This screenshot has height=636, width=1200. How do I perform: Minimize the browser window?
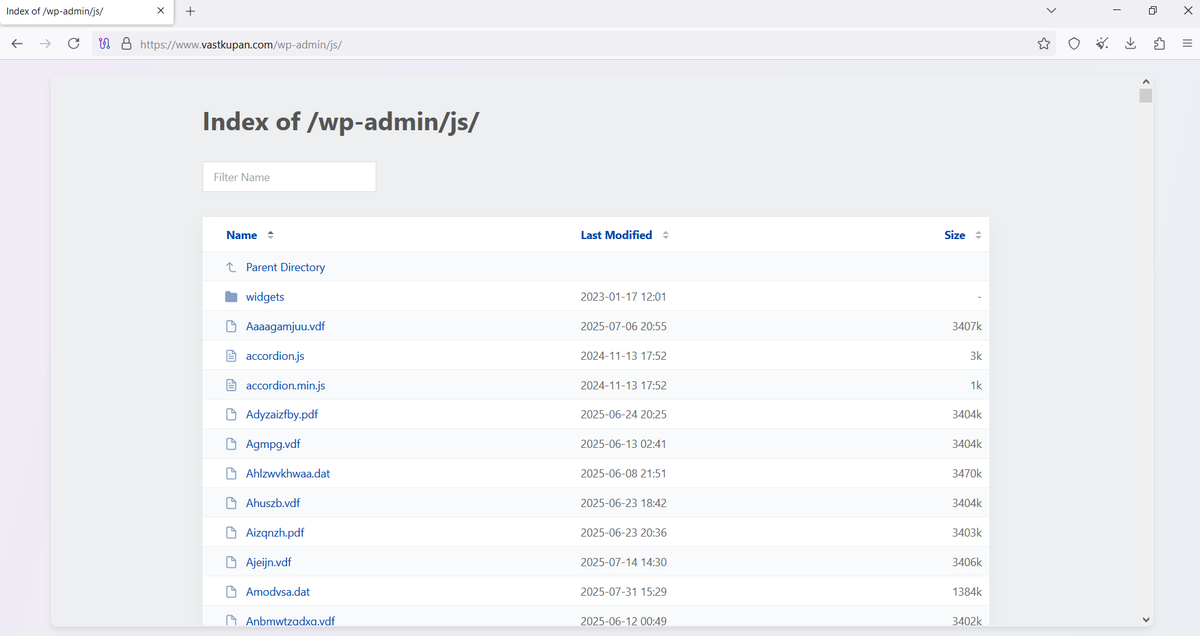point(1116,10)
